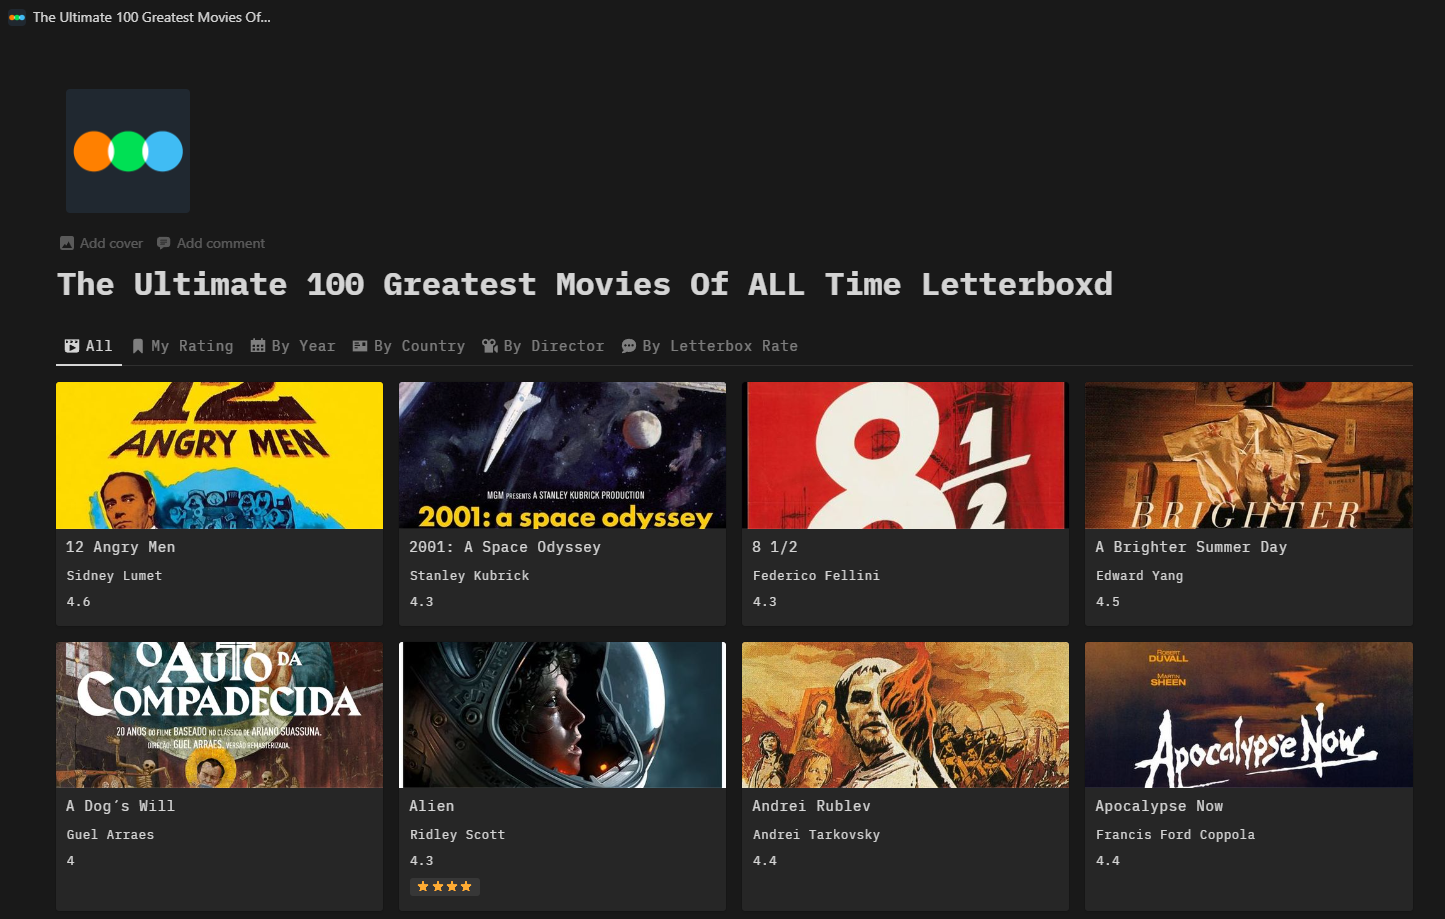The image size is (1445, 919).
Task: Open the All gallery view tab
Action: click(x=89, y=346)
